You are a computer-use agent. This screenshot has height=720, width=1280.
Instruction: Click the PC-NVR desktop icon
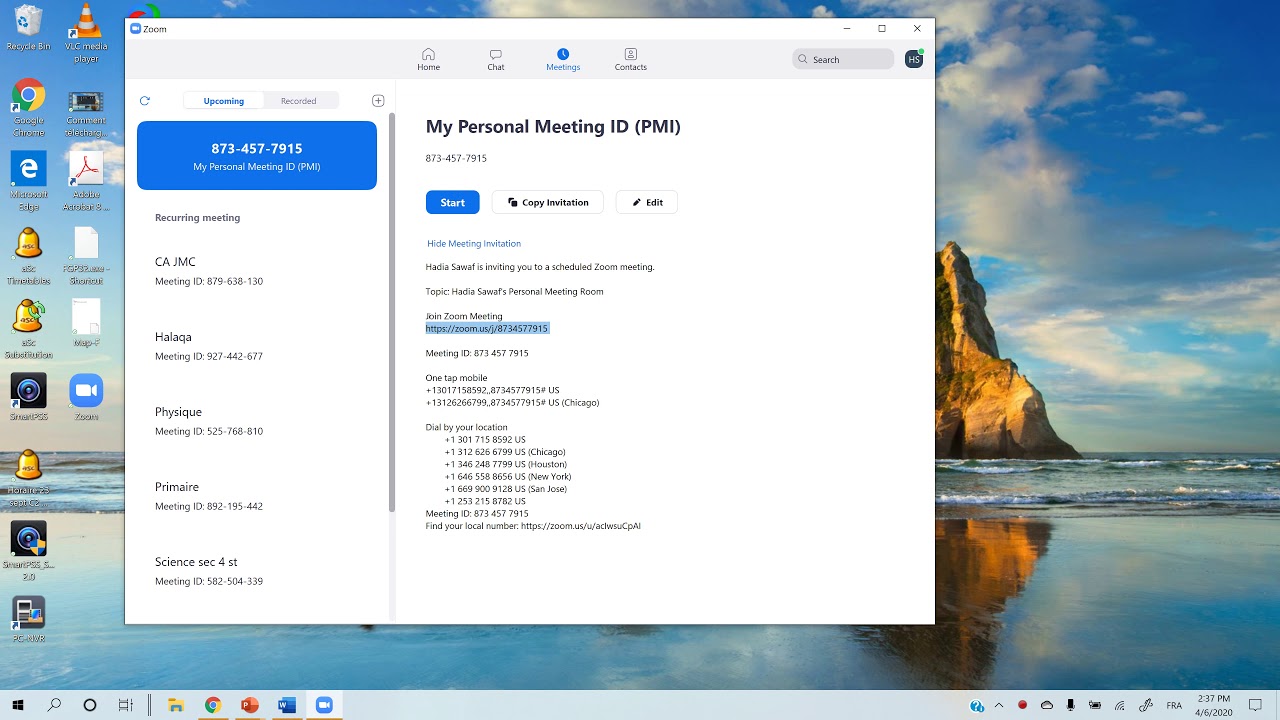[x=28, y=620]
